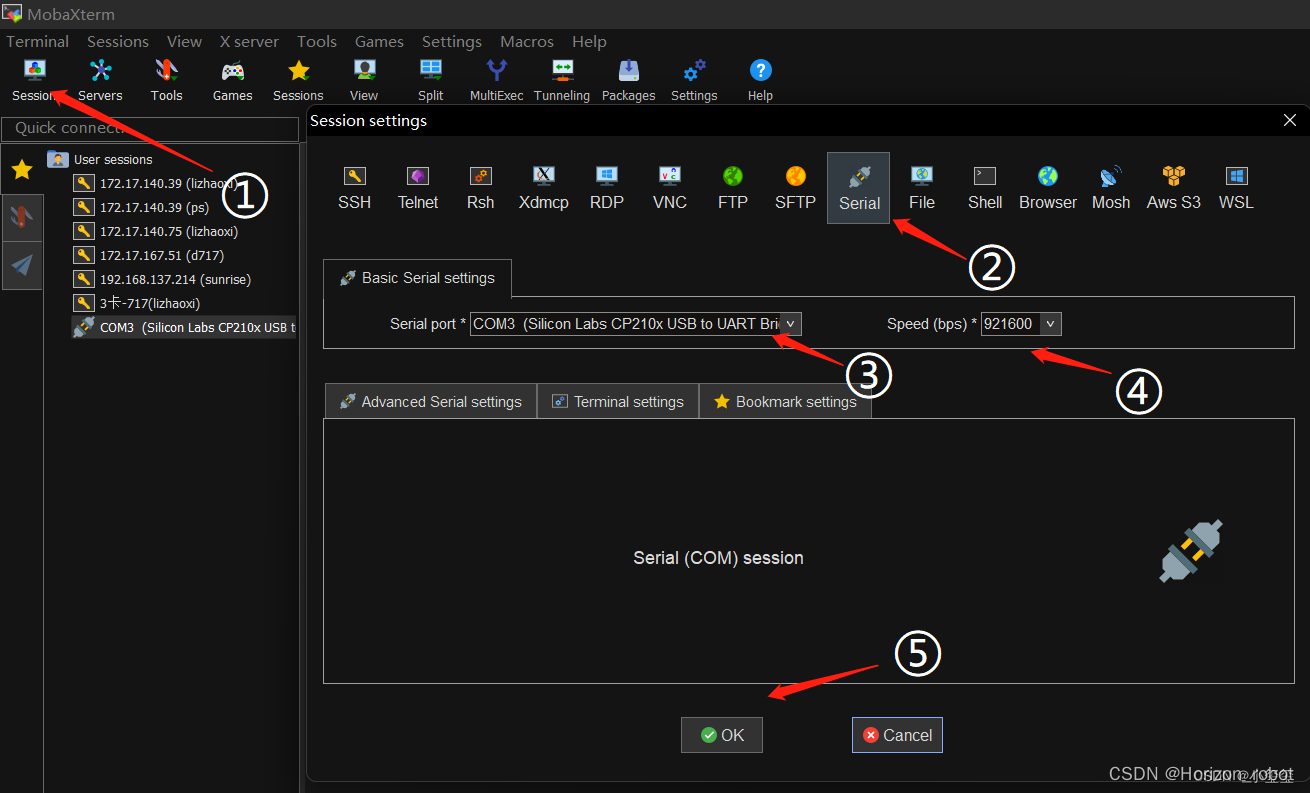Open the Help menu in menu bar
Image resolution: width=1310 pixels, height=793 pixels.
[x=589, y=41]
